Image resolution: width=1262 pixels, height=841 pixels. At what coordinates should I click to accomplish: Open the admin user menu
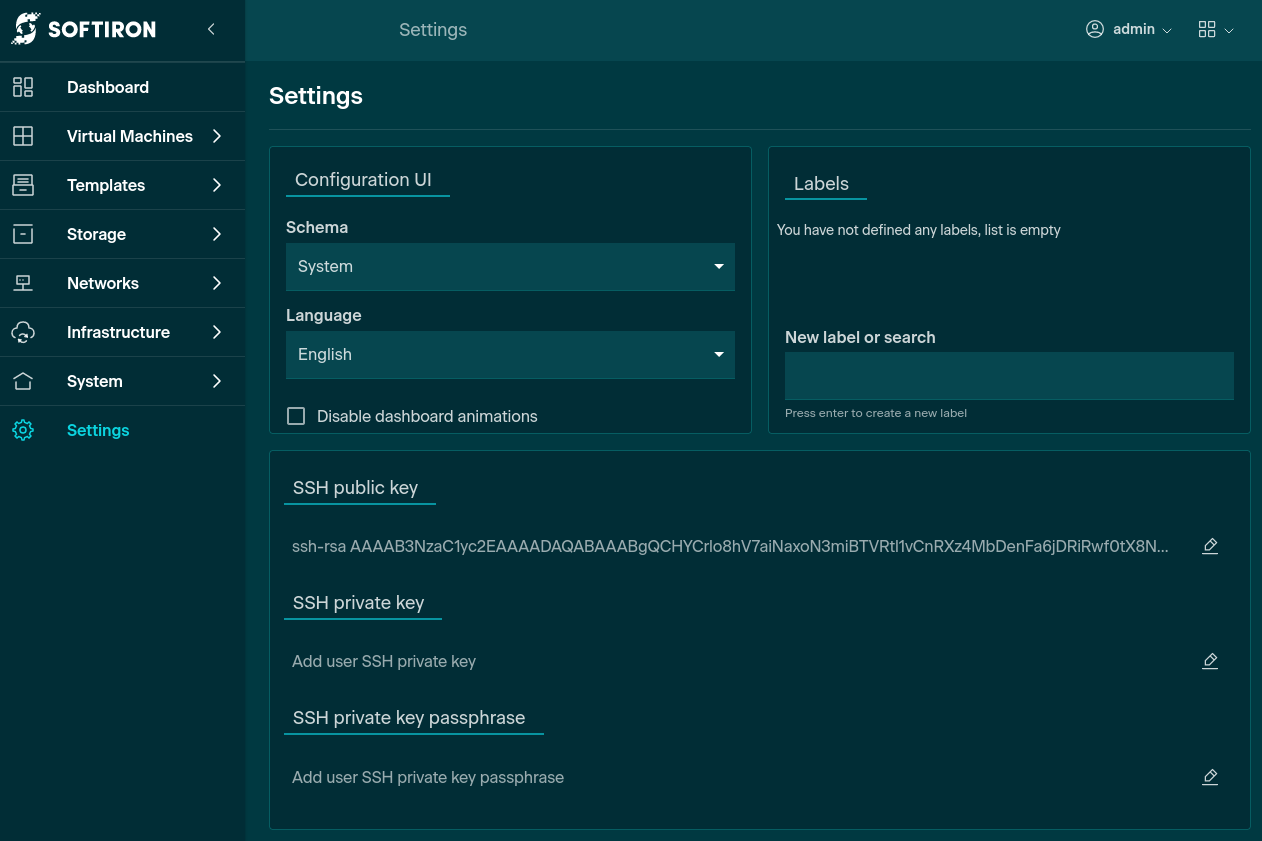[x=1129, y=30]
